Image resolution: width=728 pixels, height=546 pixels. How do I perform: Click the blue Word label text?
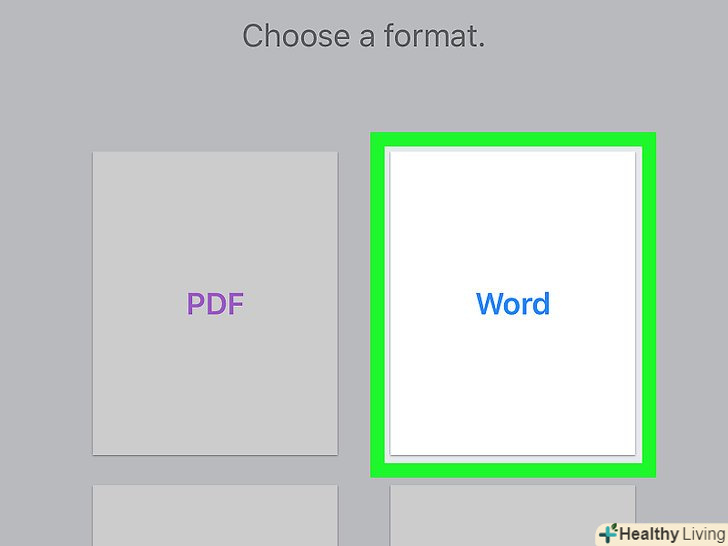click(512, 304)
